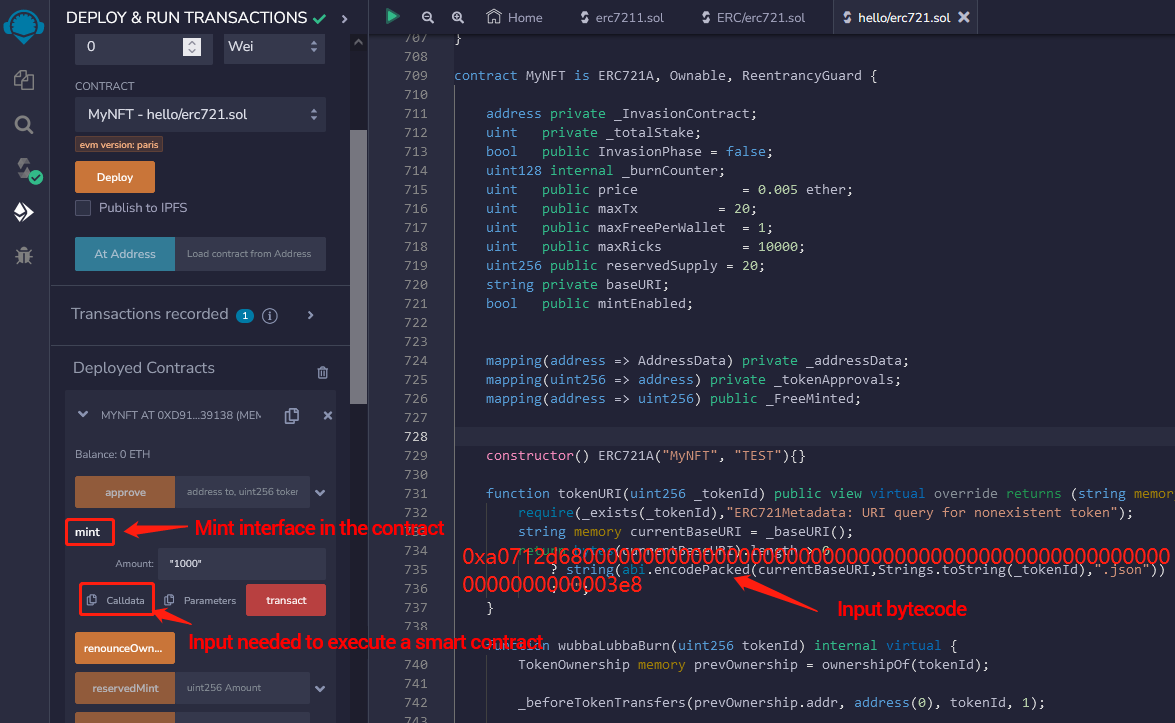Screen dimensions: 1175x723
Task: Click the deploy panel vertical scrollbar
Action: 358,267
